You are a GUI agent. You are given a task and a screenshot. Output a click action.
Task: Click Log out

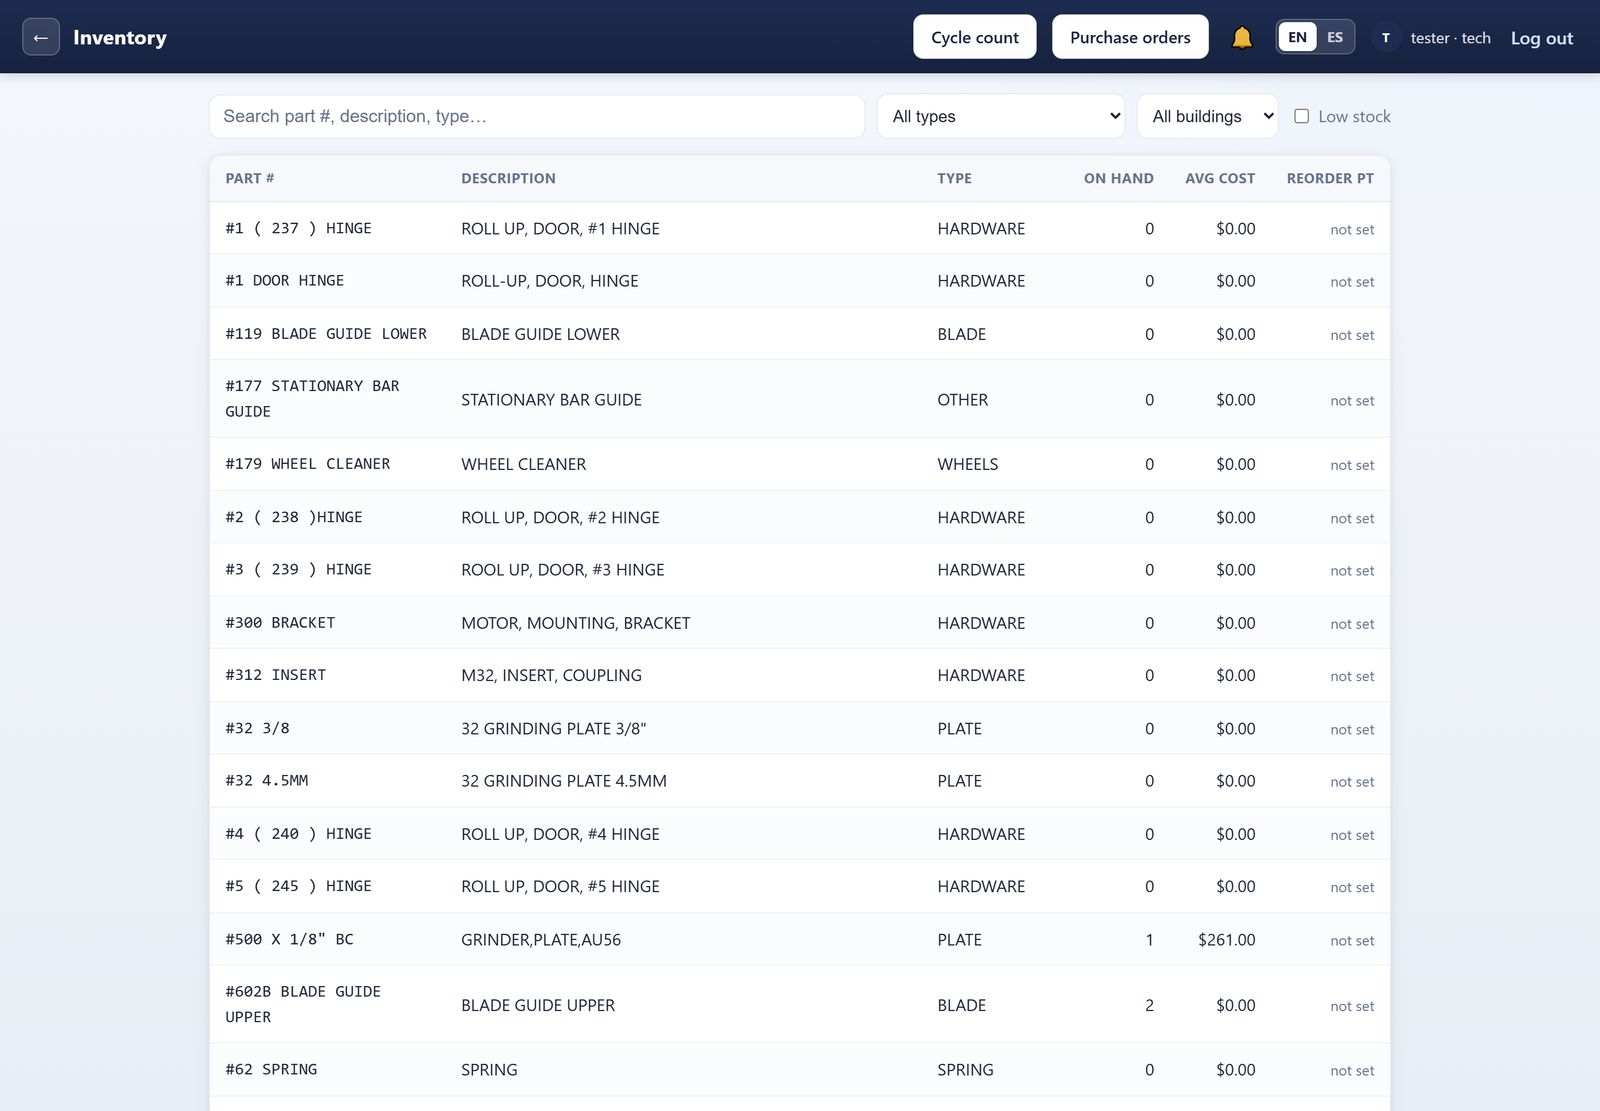1542,38
